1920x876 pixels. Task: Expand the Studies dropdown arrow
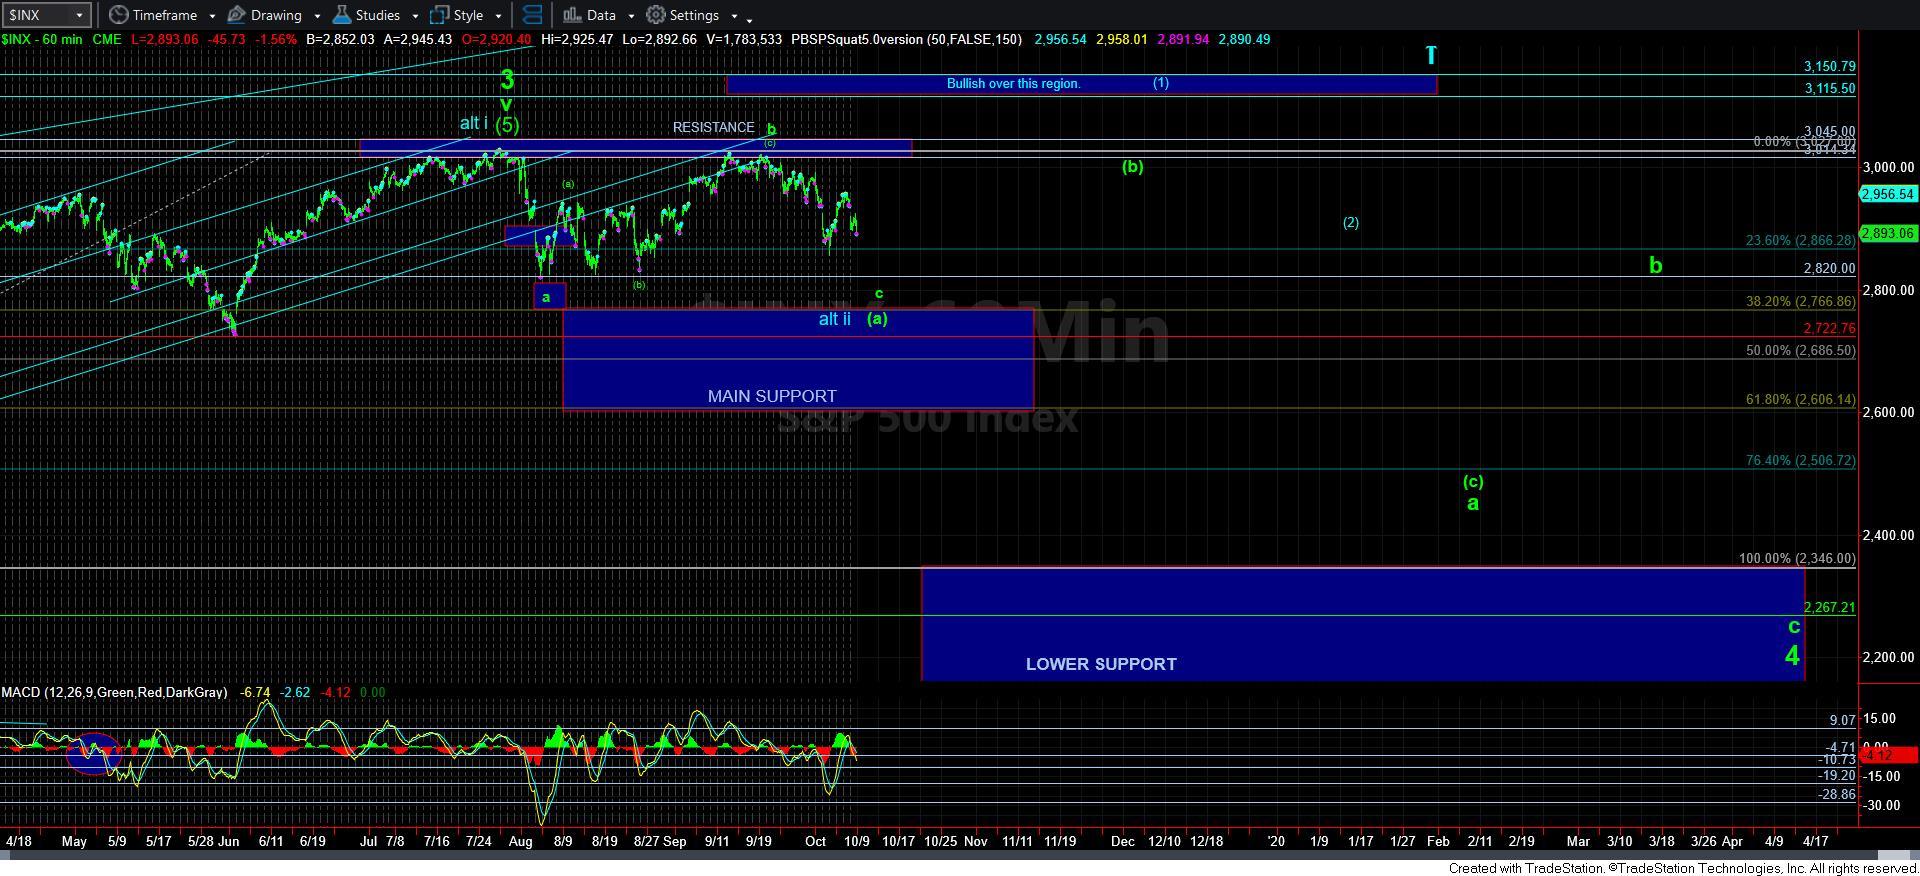click(x=415, y=16)
